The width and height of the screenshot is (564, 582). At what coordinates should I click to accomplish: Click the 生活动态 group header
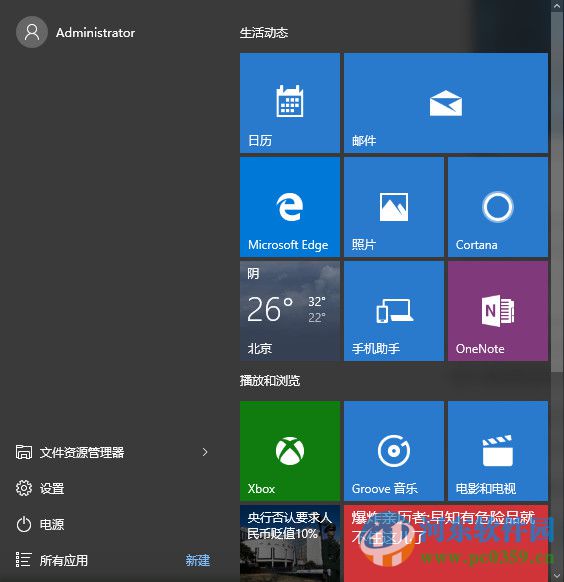coord(264,33)
